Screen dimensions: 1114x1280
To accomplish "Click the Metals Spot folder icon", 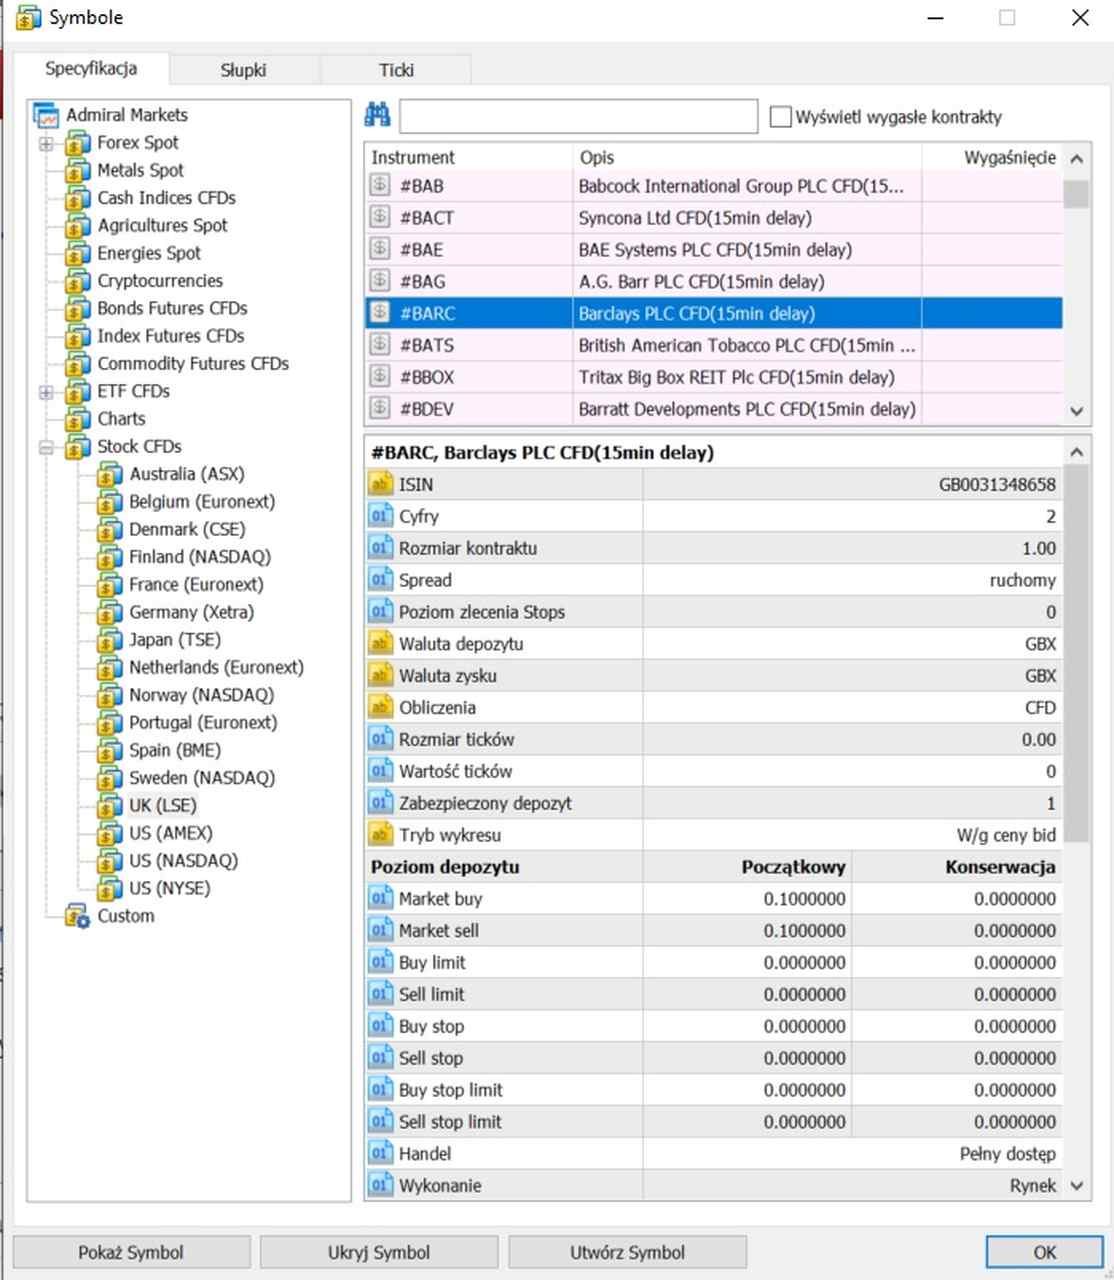I will [x=77, y=171].
